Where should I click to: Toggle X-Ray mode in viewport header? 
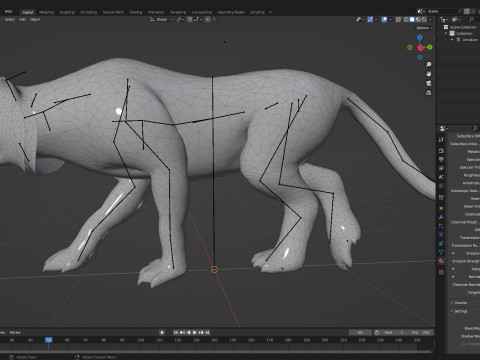(398, 20)
